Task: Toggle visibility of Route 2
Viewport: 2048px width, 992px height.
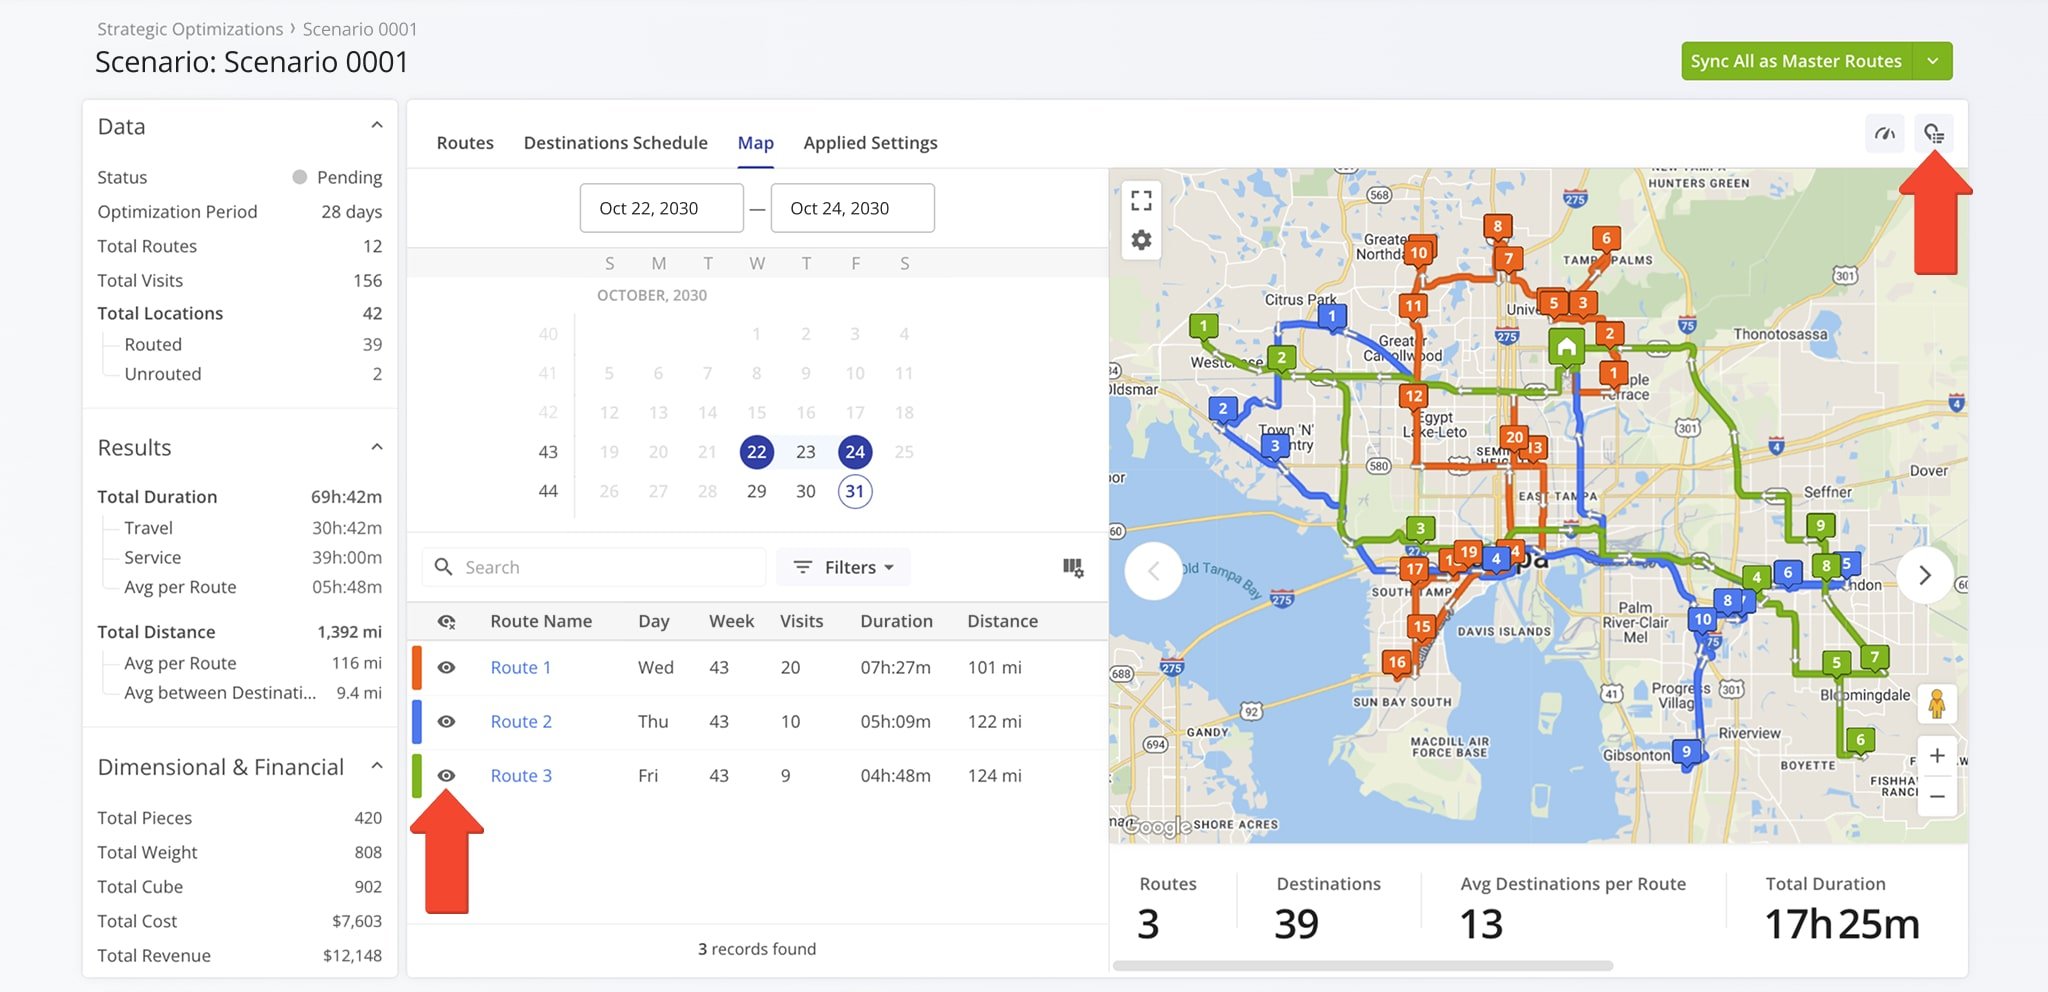Action: click(x=447, y=722)
